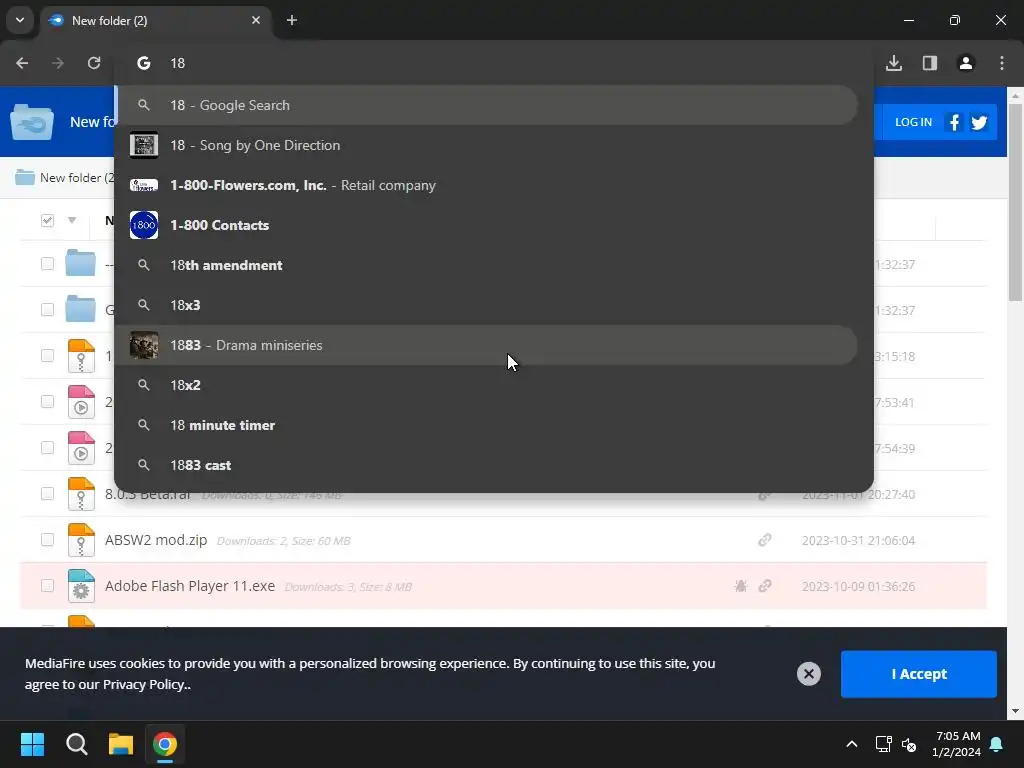The height and width of the screenshot is (768, 1024).
Task: Close the New folder (2) tab
Action: point(256,20)
